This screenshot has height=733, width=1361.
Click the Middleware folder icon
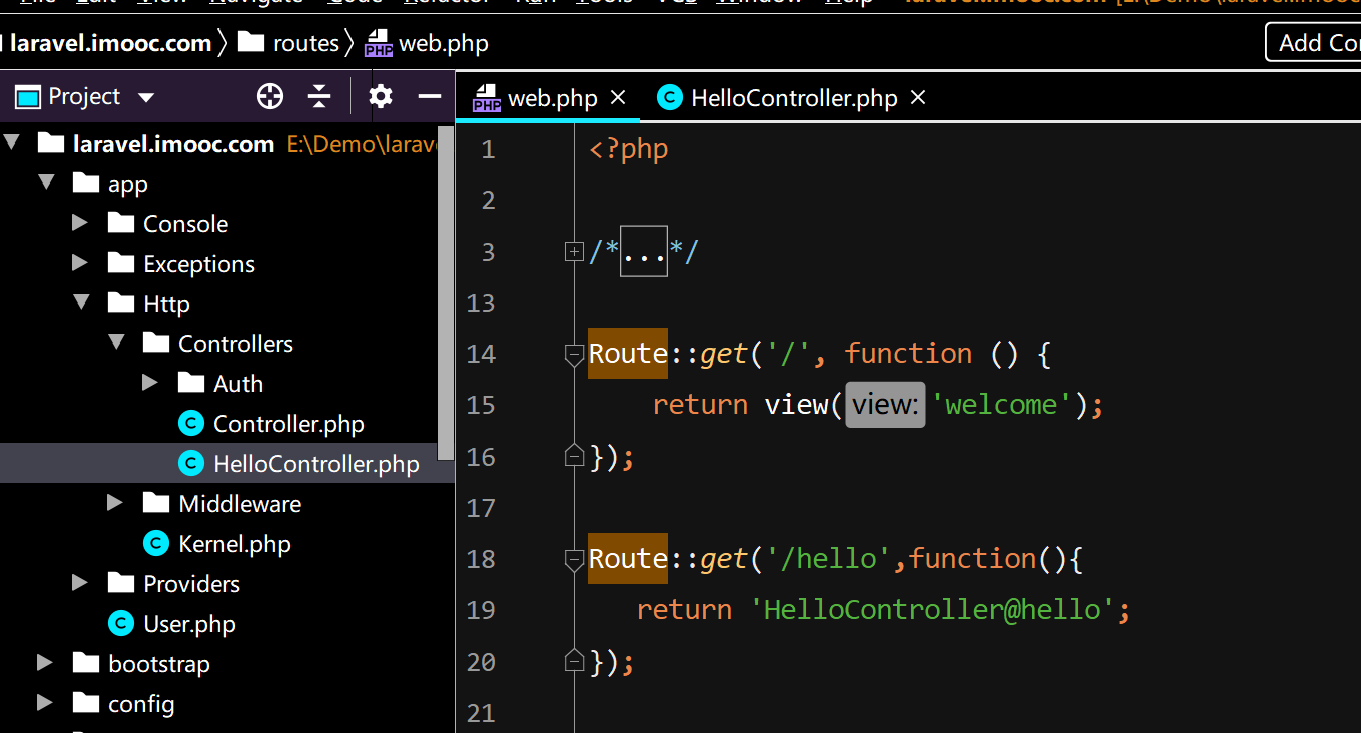(156, 502)
